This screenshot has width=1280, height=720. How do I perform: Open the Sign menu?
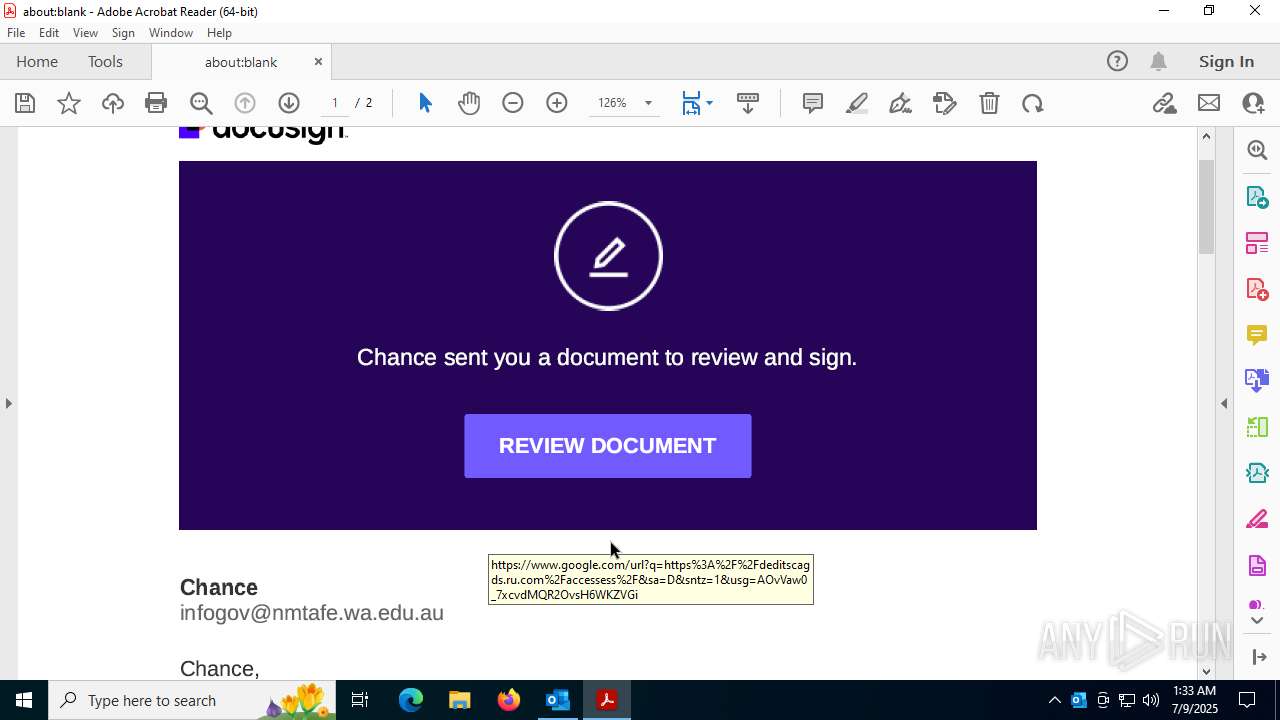point(123,33)
